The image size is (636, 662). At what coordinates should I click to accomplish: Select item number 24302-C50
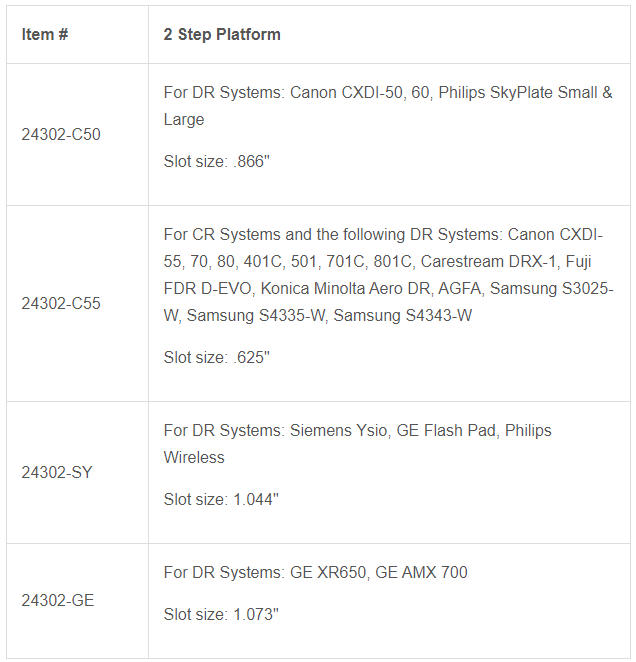click(x=61, y=135)
